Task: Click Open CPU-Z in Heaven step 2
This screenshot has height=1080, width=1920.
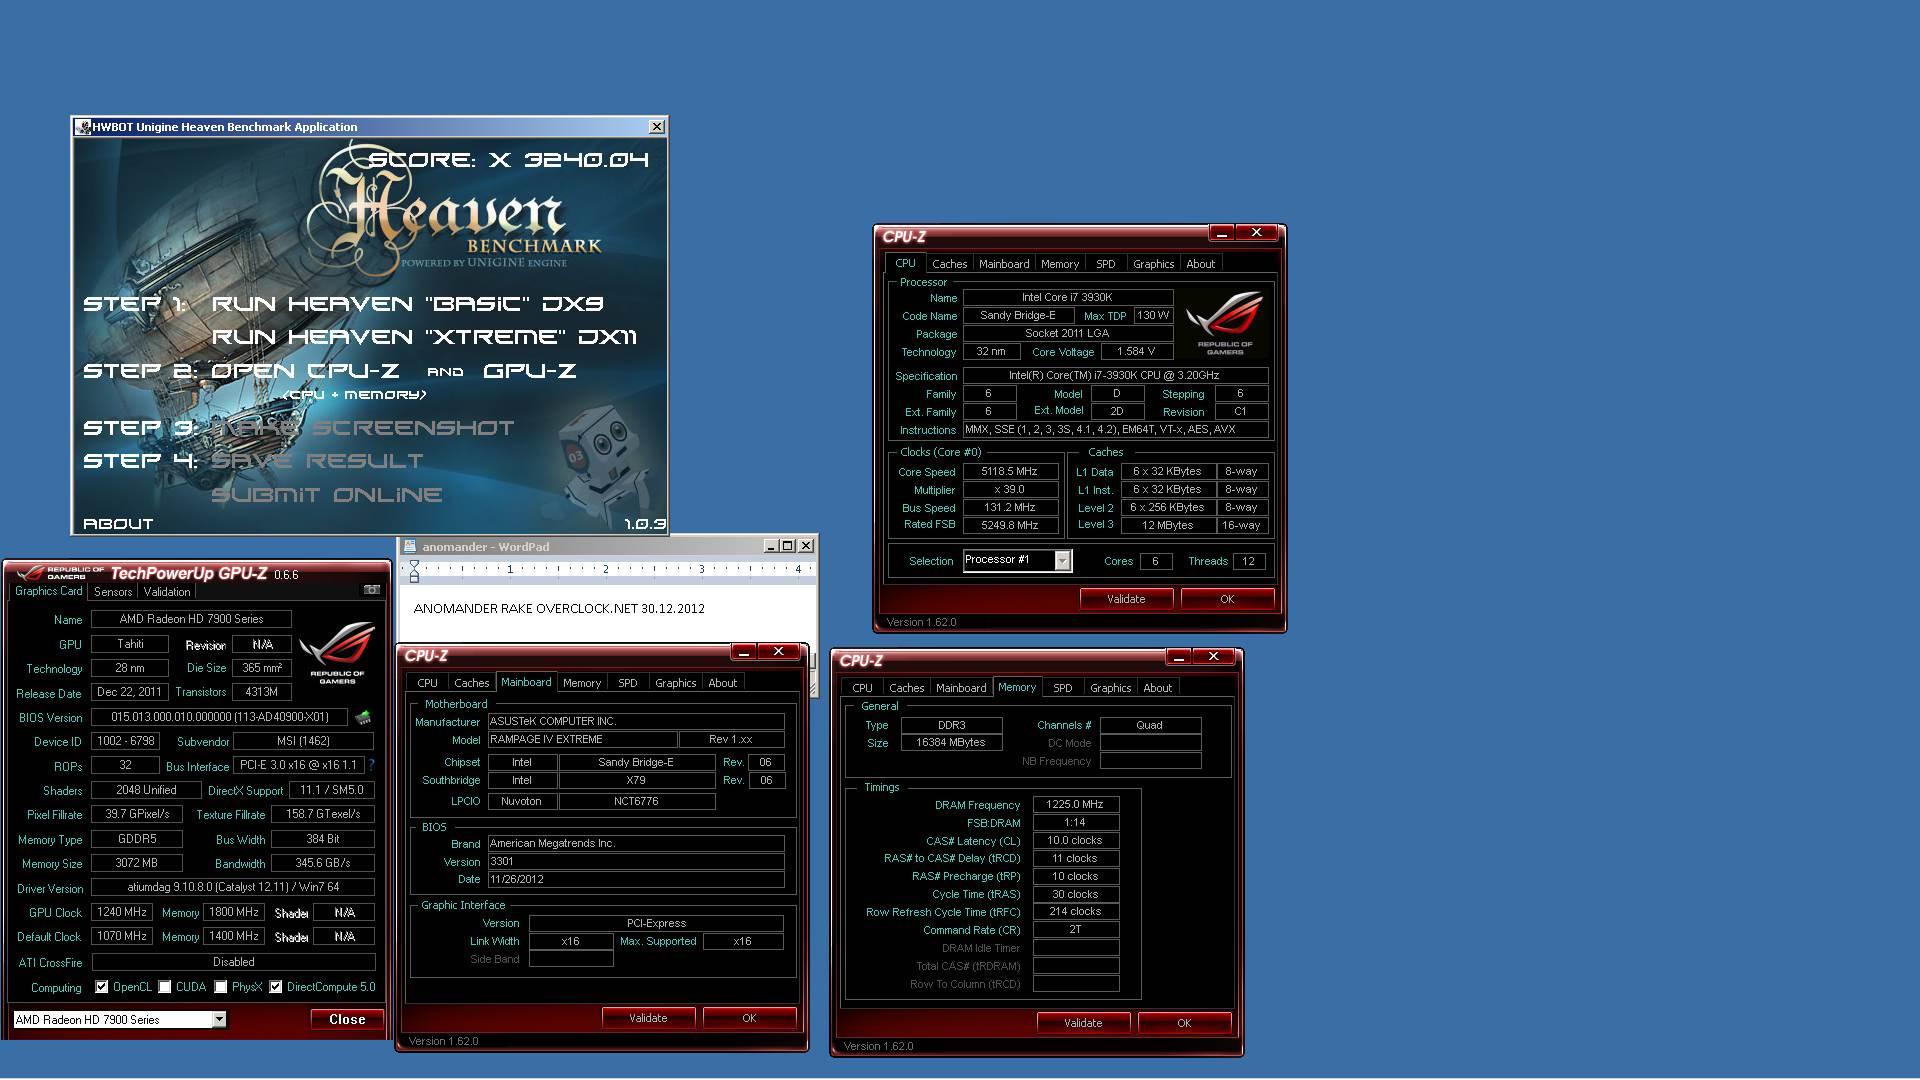Action: [x=305, y=371]
